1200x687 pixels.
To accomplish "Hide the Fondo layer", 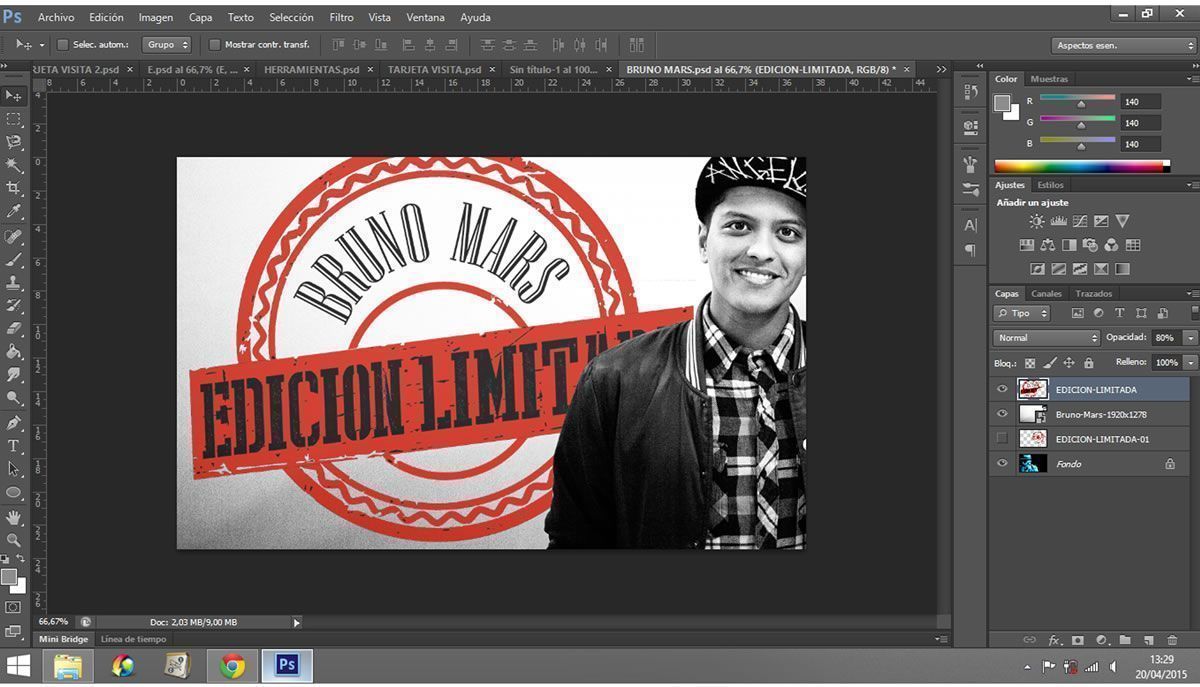I will (1002, 463).
